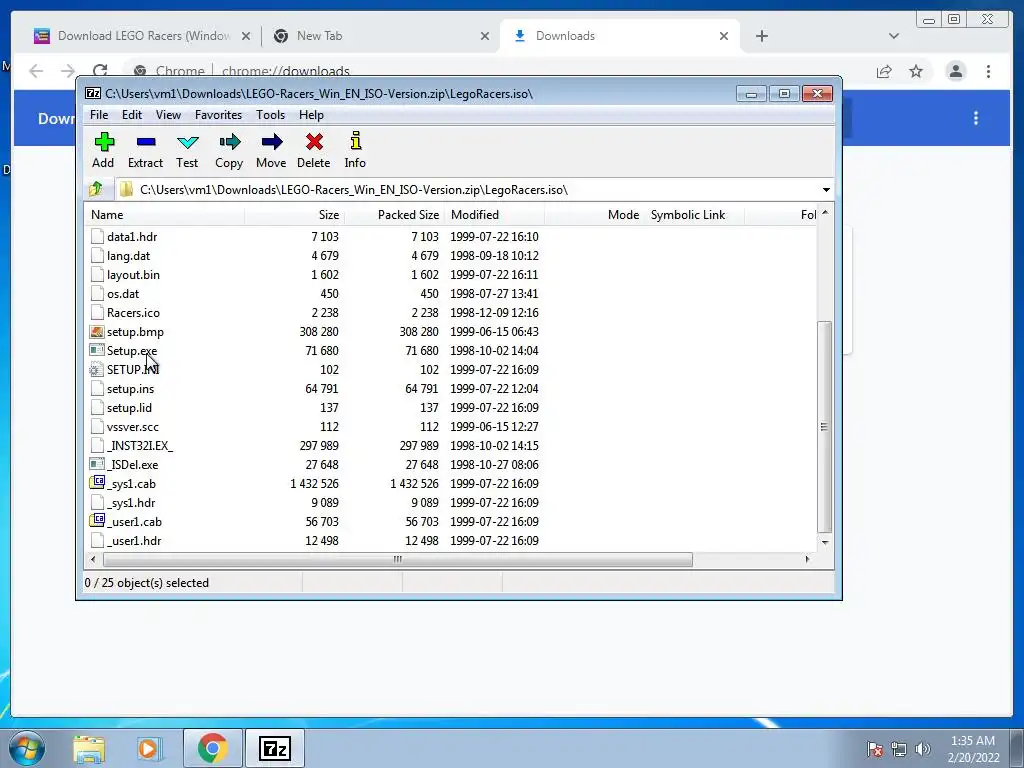Click the Delete toolbar icon
Viewport: 1024px width, 768px height.
pos(313,150)
